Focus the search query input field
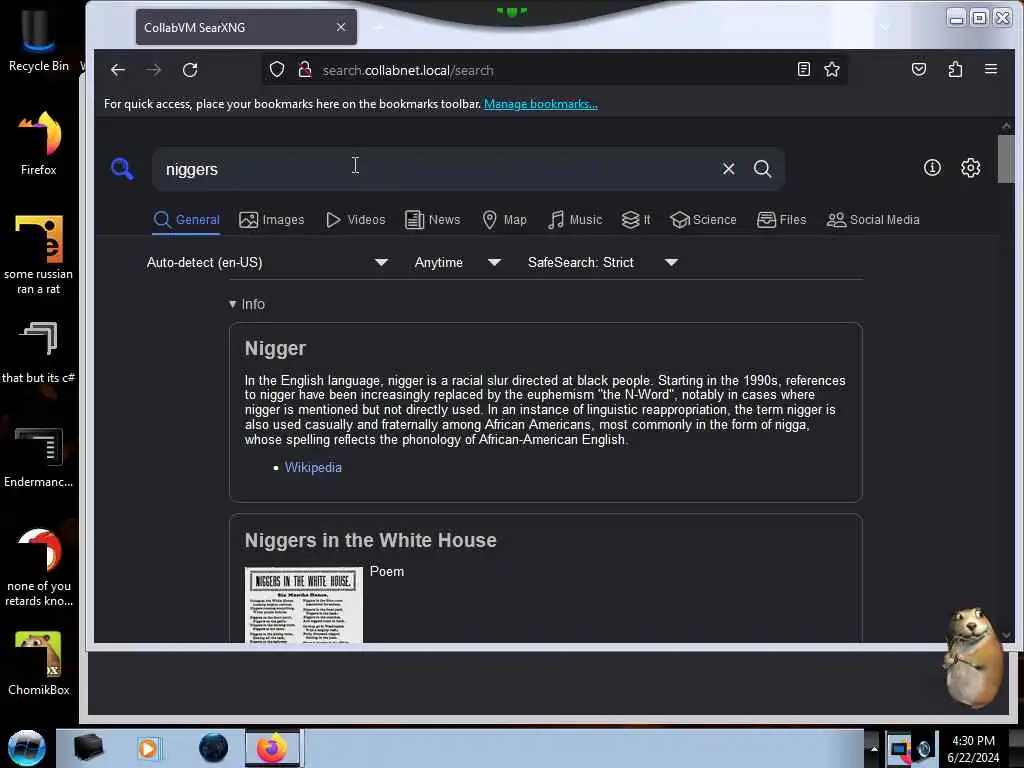 click(438, 169)
